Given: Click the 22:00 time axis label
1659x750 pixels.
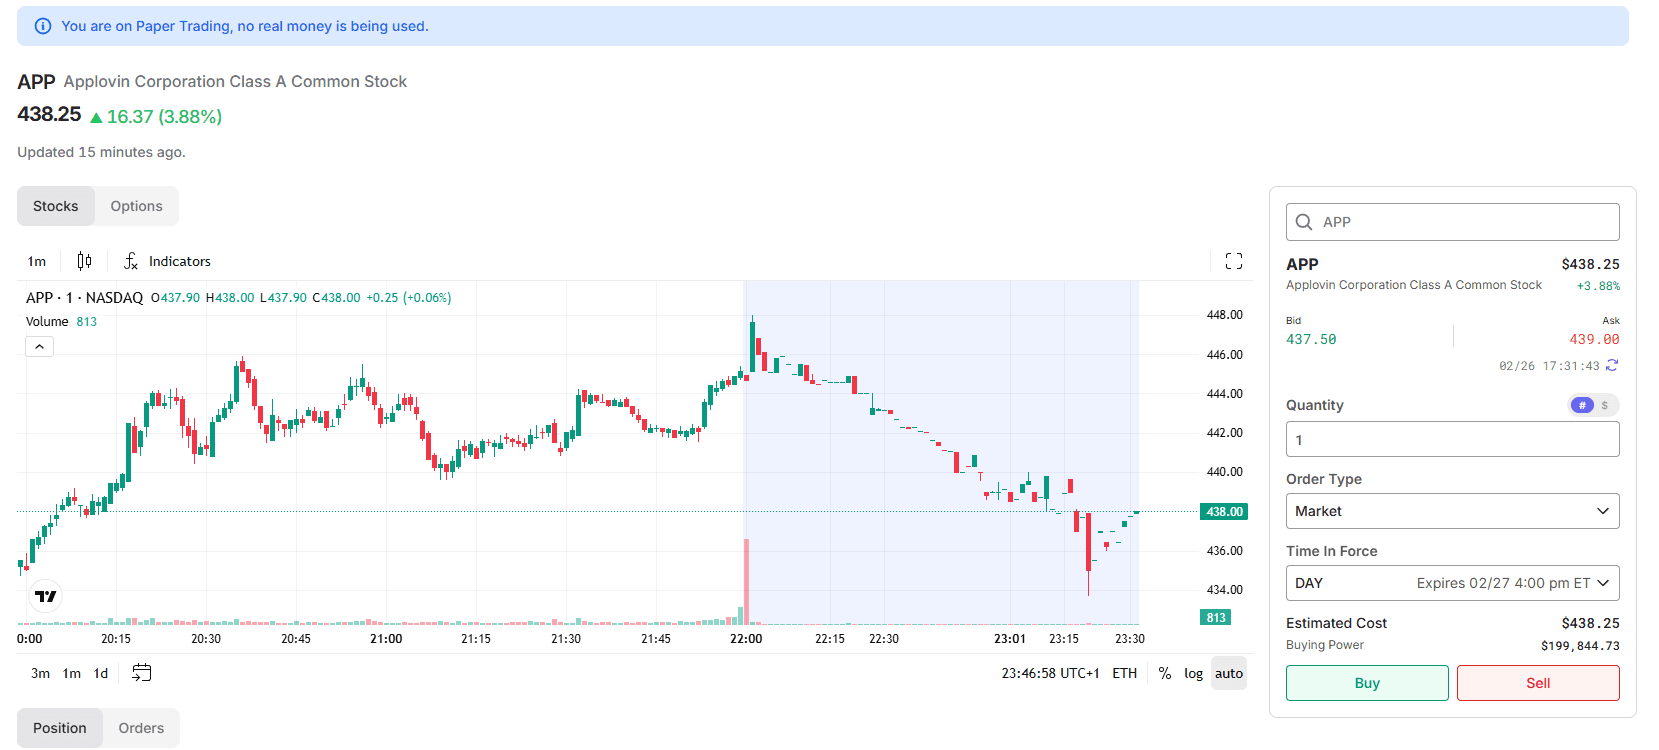Looking at the screenshot, I should [746, 639].
